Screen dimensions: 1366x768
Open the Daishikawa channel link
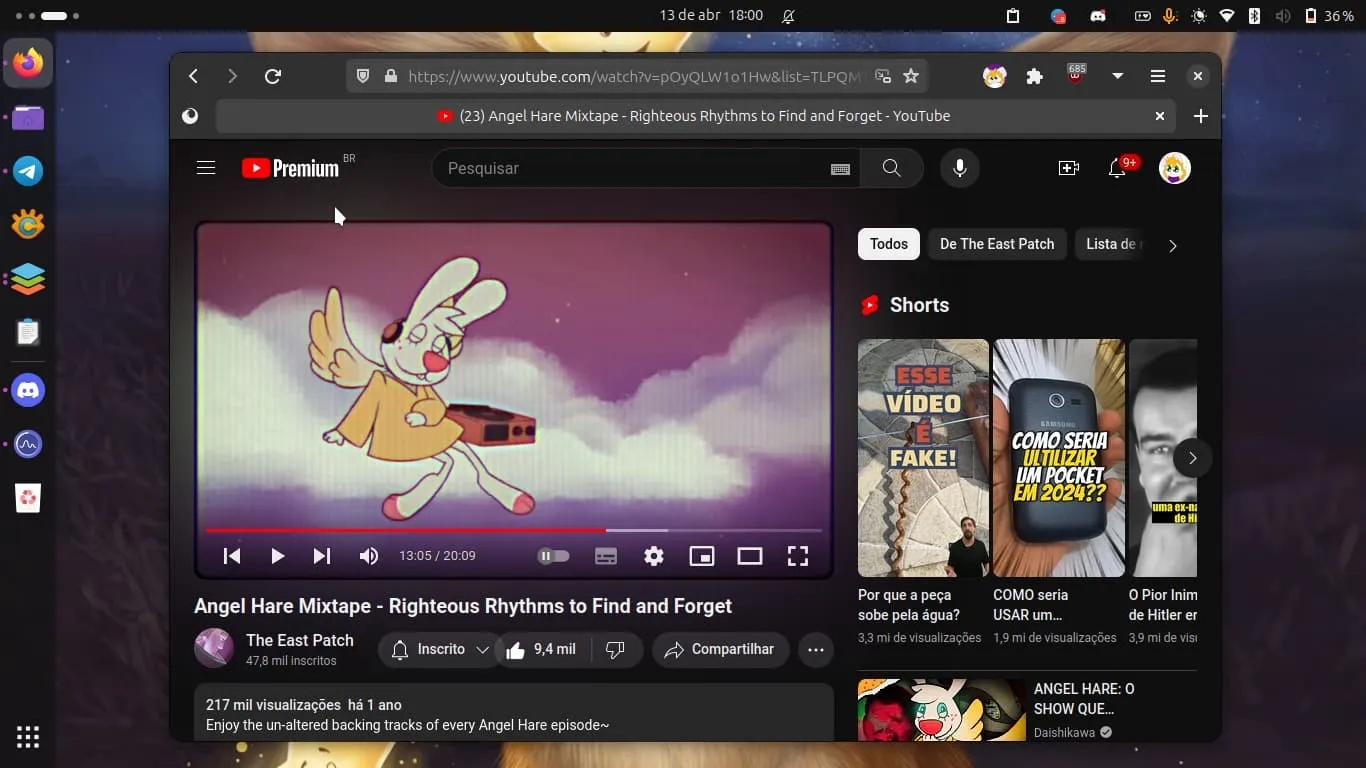click(1066, 732)
